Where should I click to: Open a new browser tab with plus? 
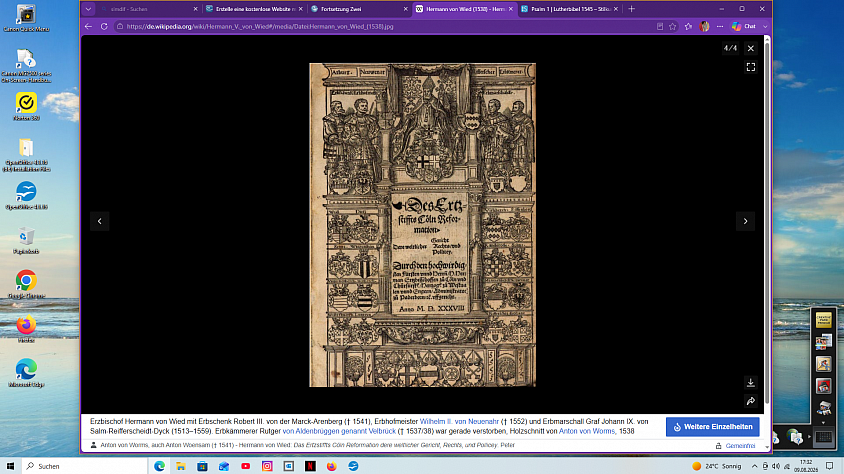click(x=632, y=9)
